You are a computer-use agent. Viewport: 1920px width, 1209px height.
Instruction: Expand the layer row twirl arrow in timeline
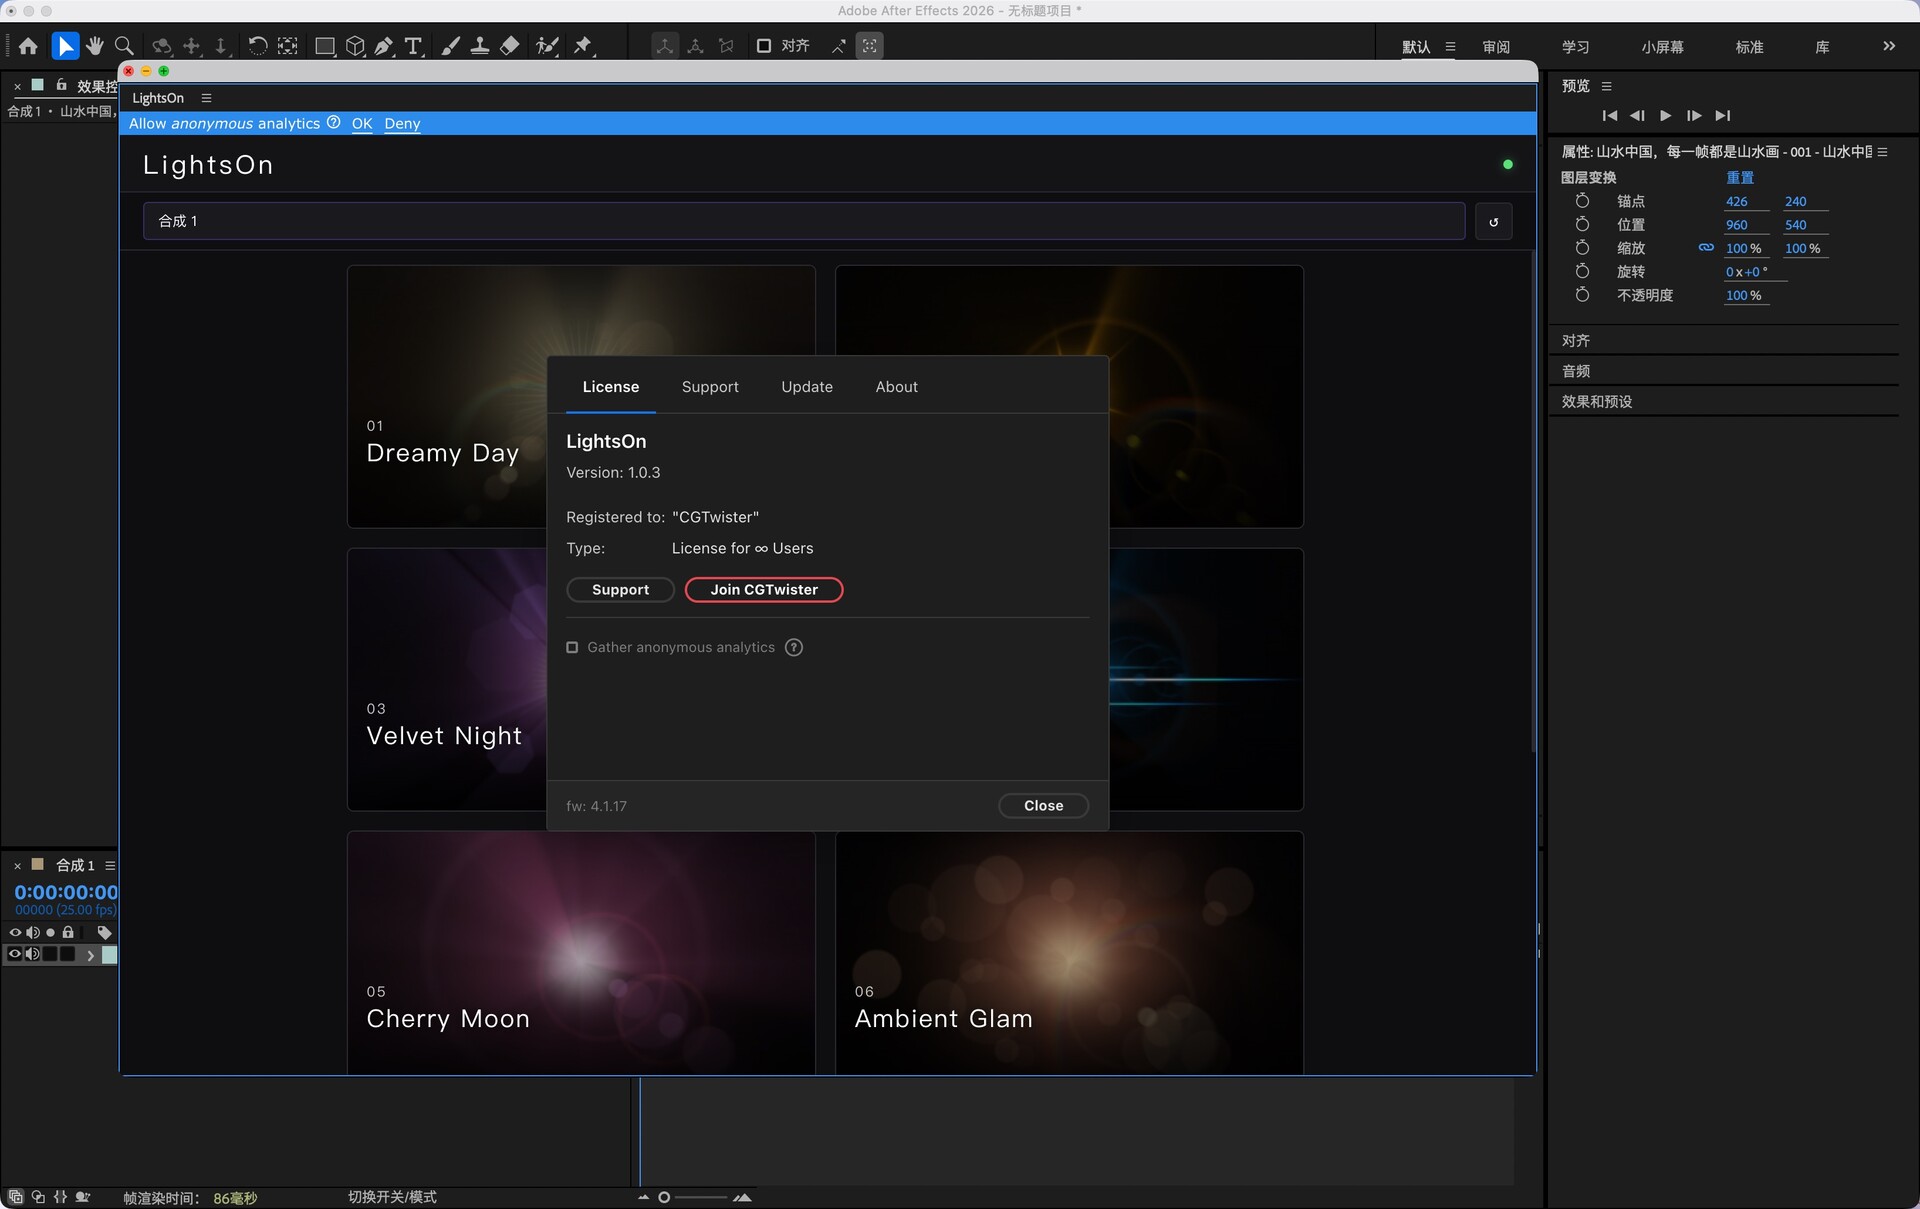tap(91, 956)
